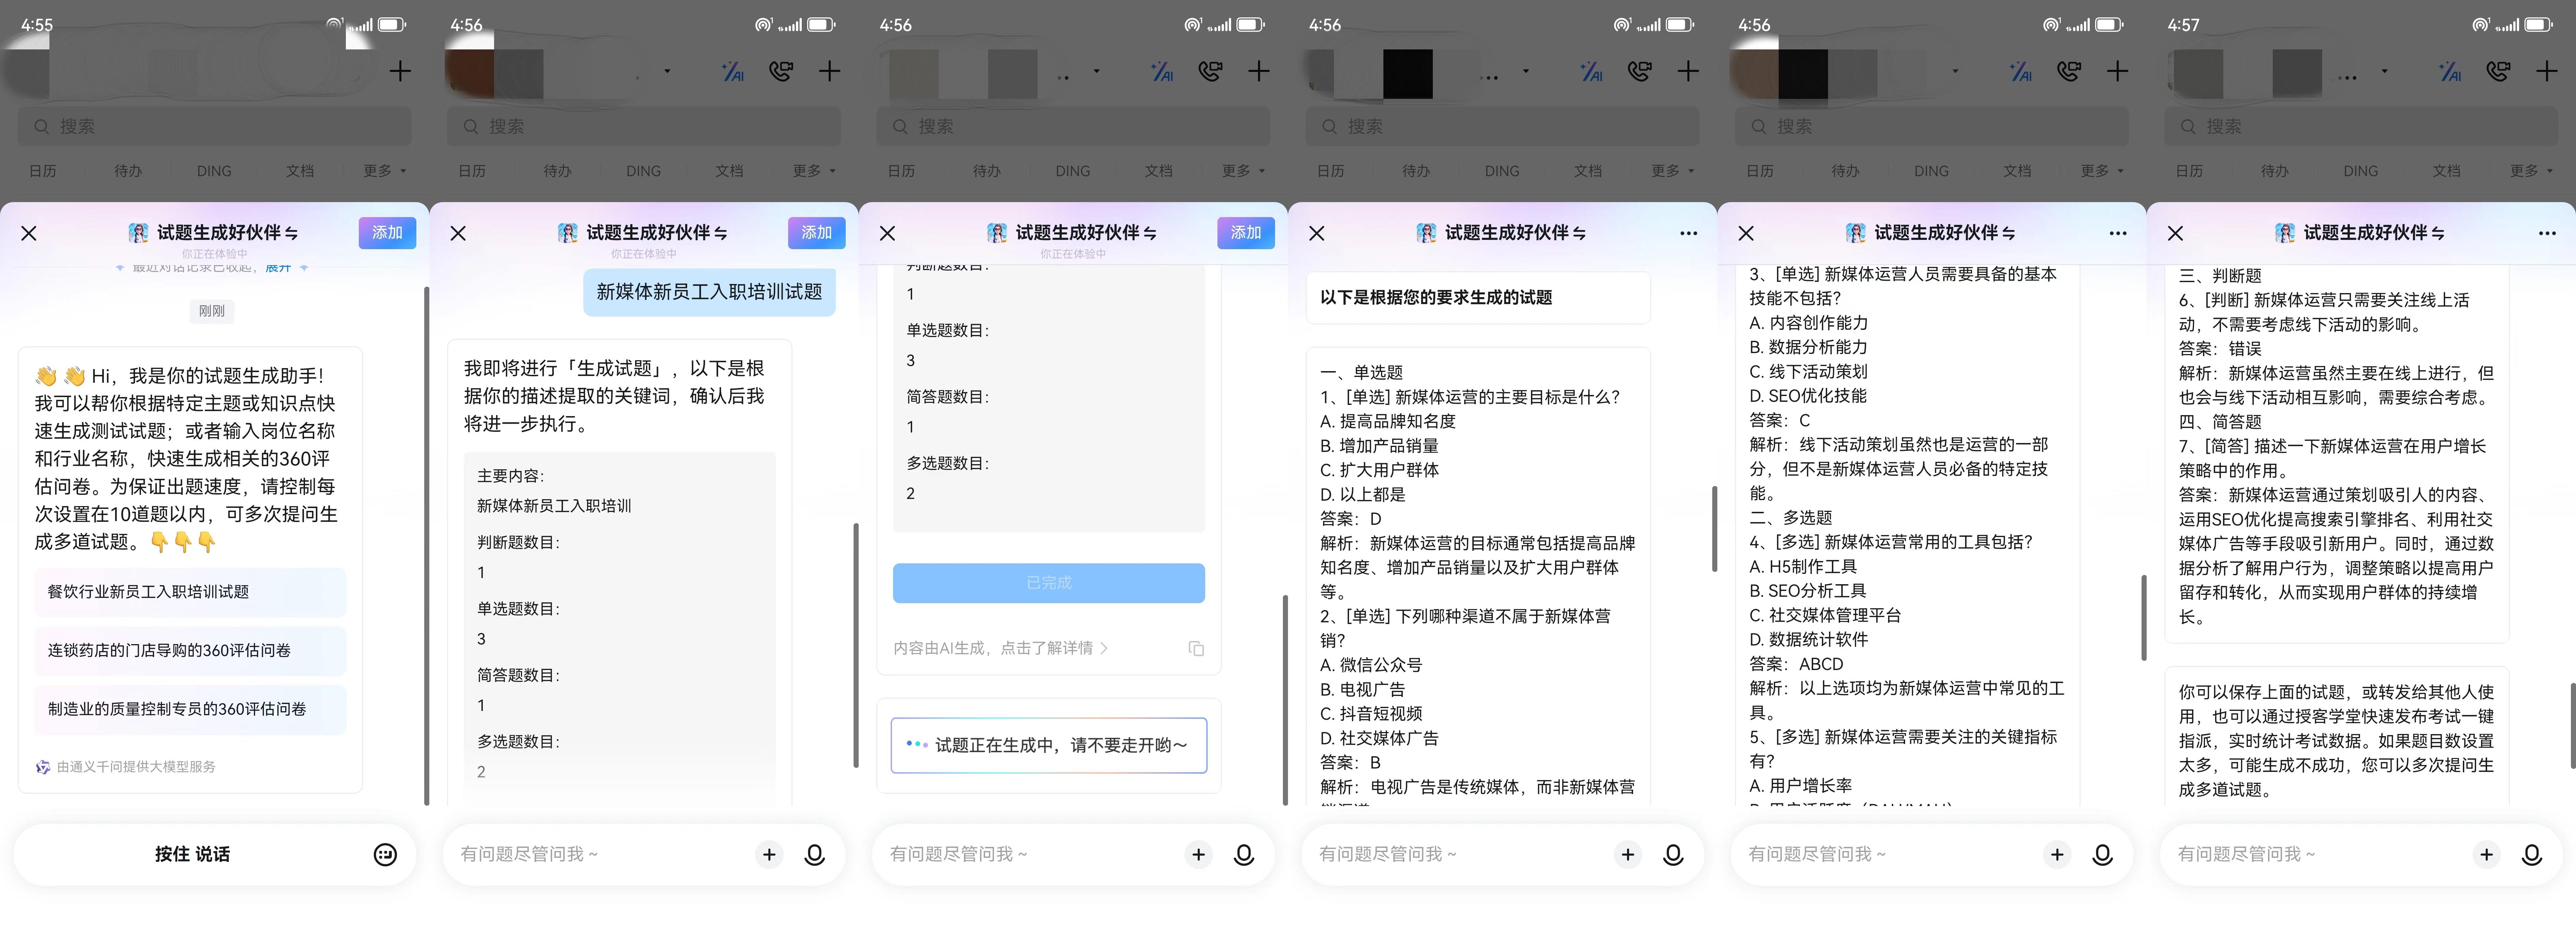The image size is (2576, 927).
Task: Switch to 文档 tab on the 4:55 screen
Action: coord(300,171)
